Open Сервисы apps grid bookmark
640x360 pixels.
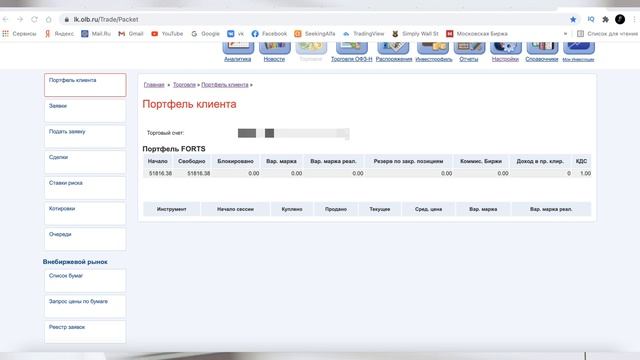tap(20, 34)
